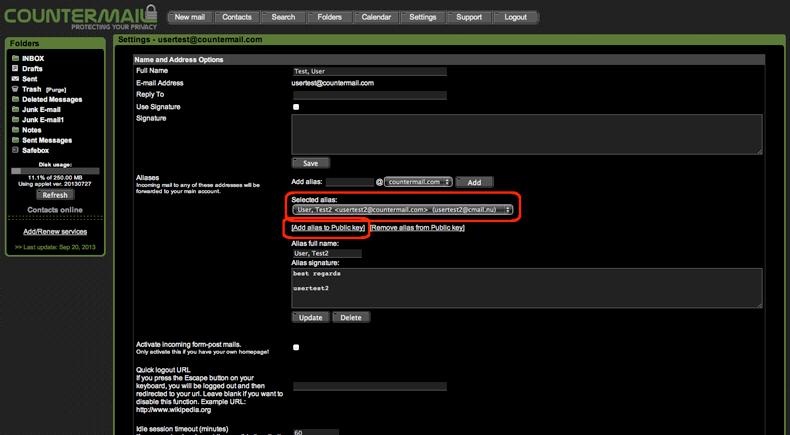Click the Junk E-mail folder icon

coord(15,109)
